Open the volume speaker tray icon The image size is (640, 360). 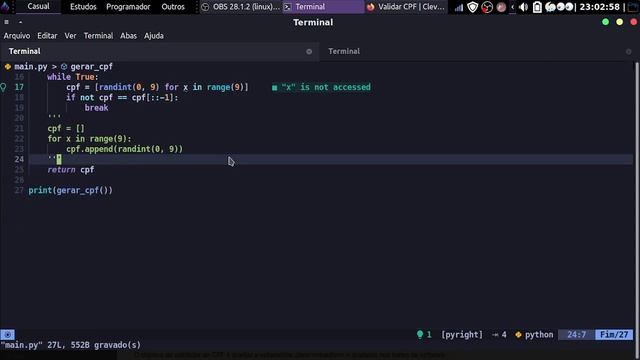(523, 7)
